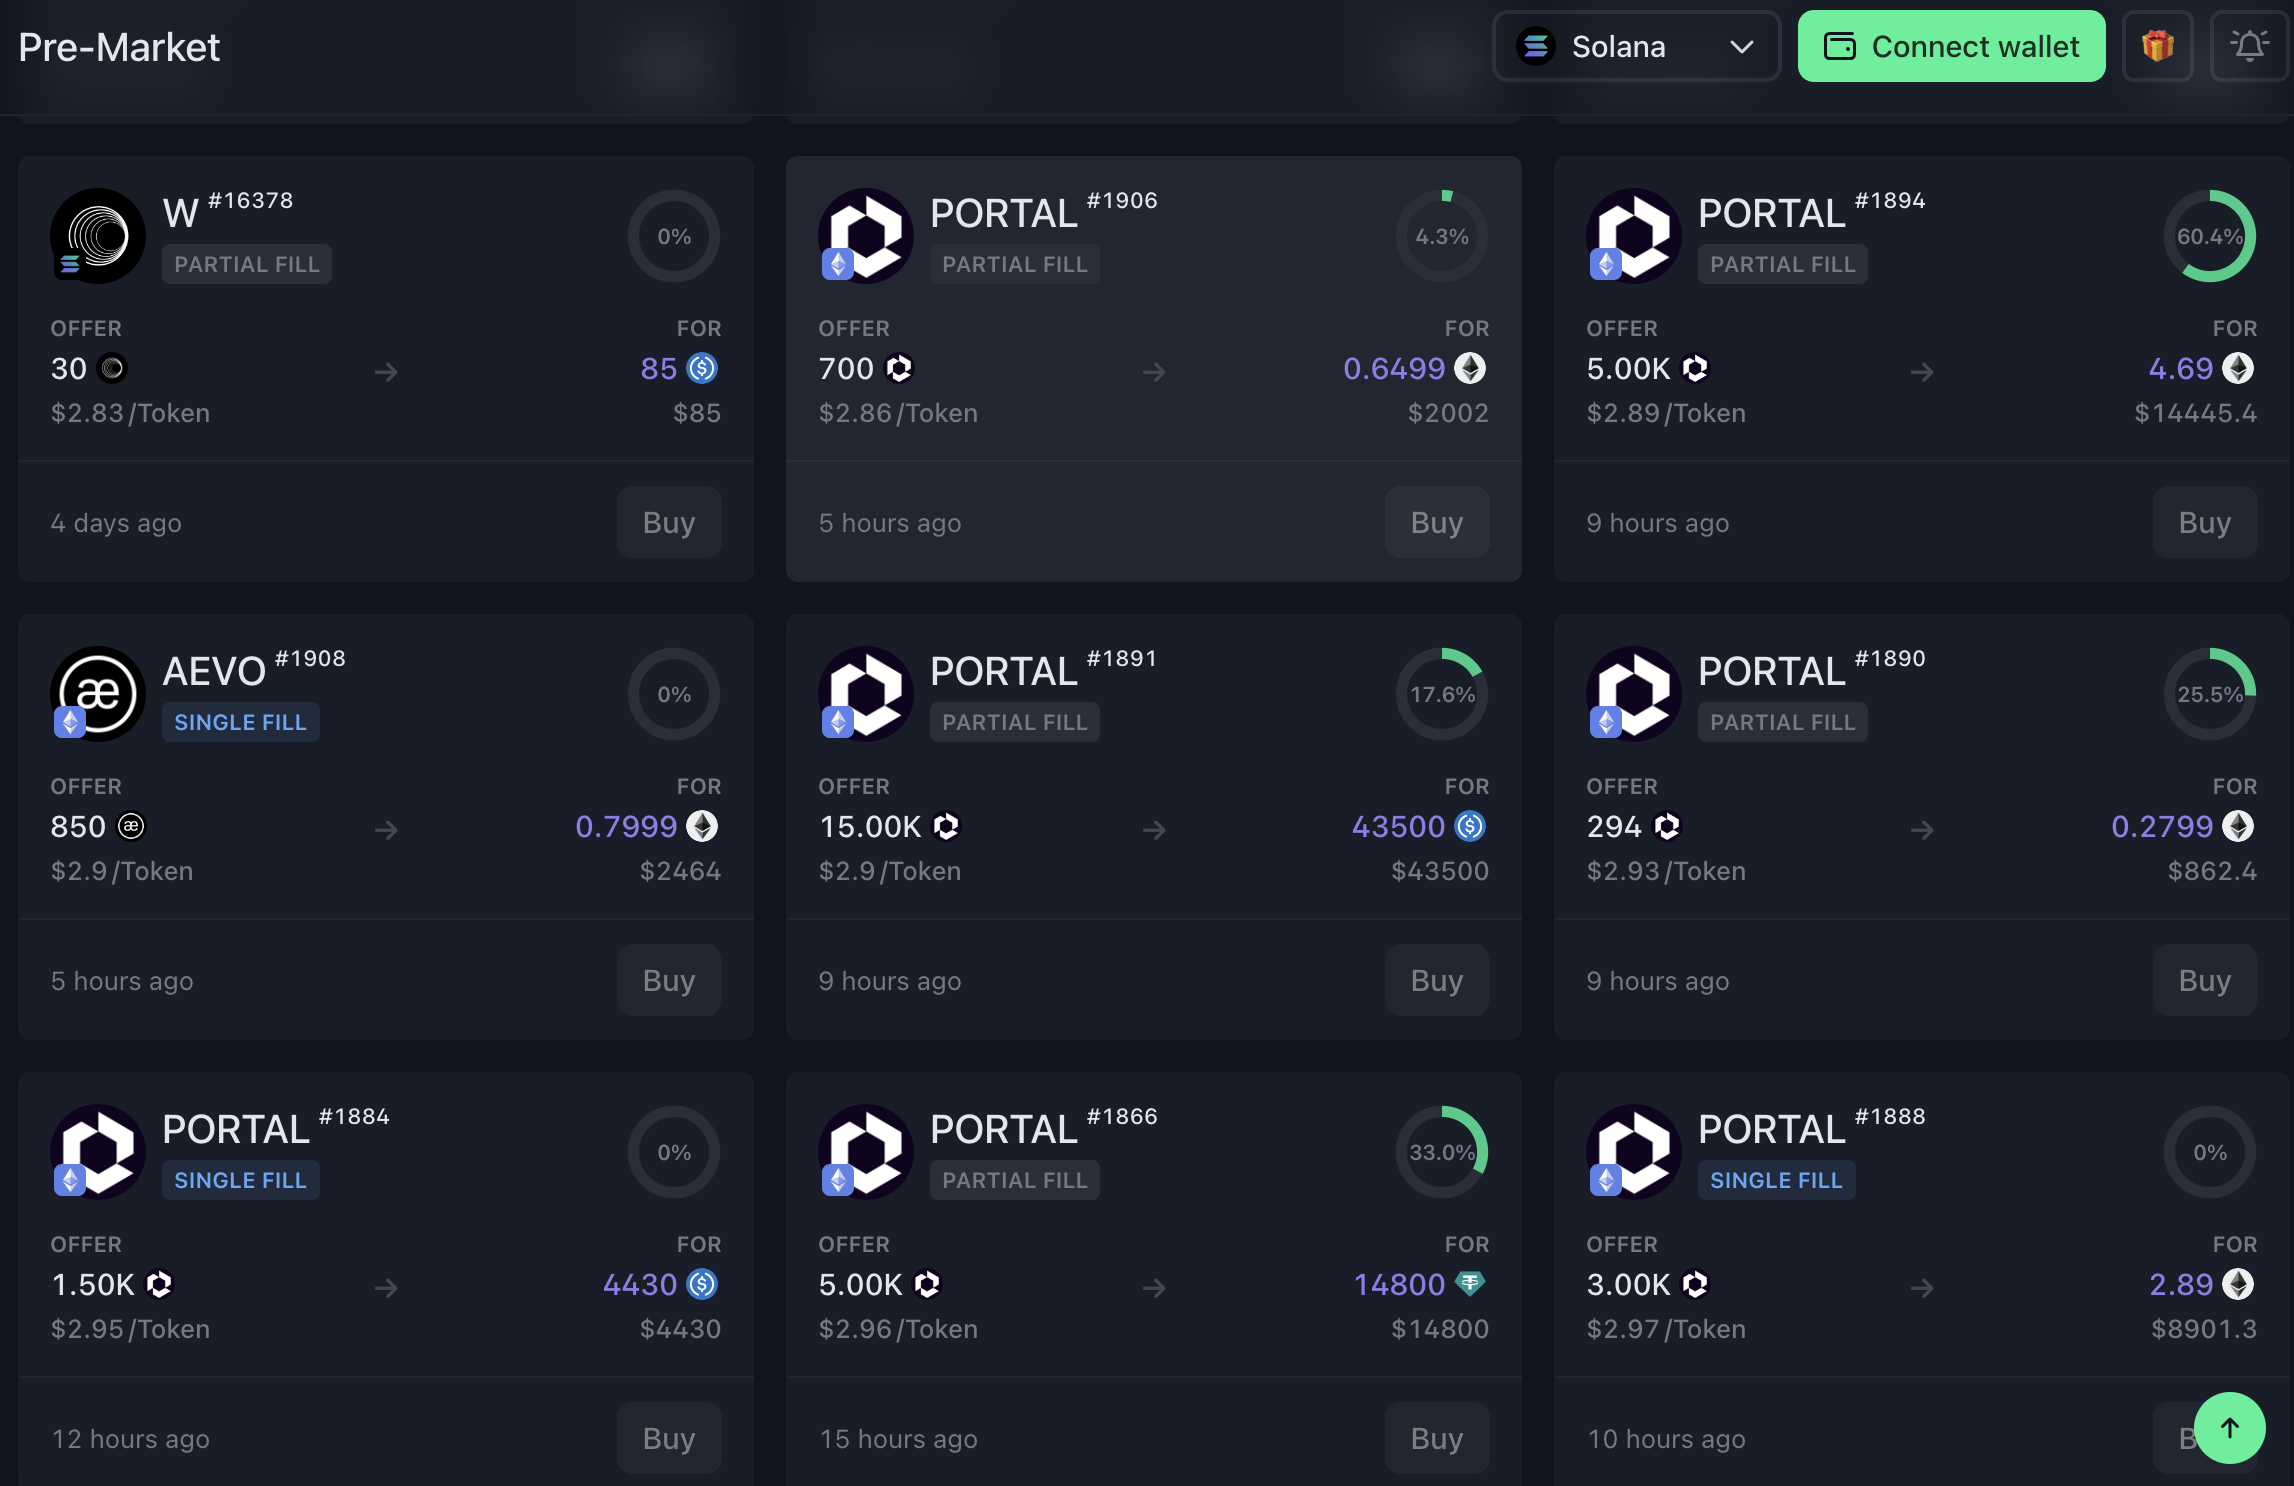Open the notification bell icon

pyautogui.click(x=2249, y=46)
